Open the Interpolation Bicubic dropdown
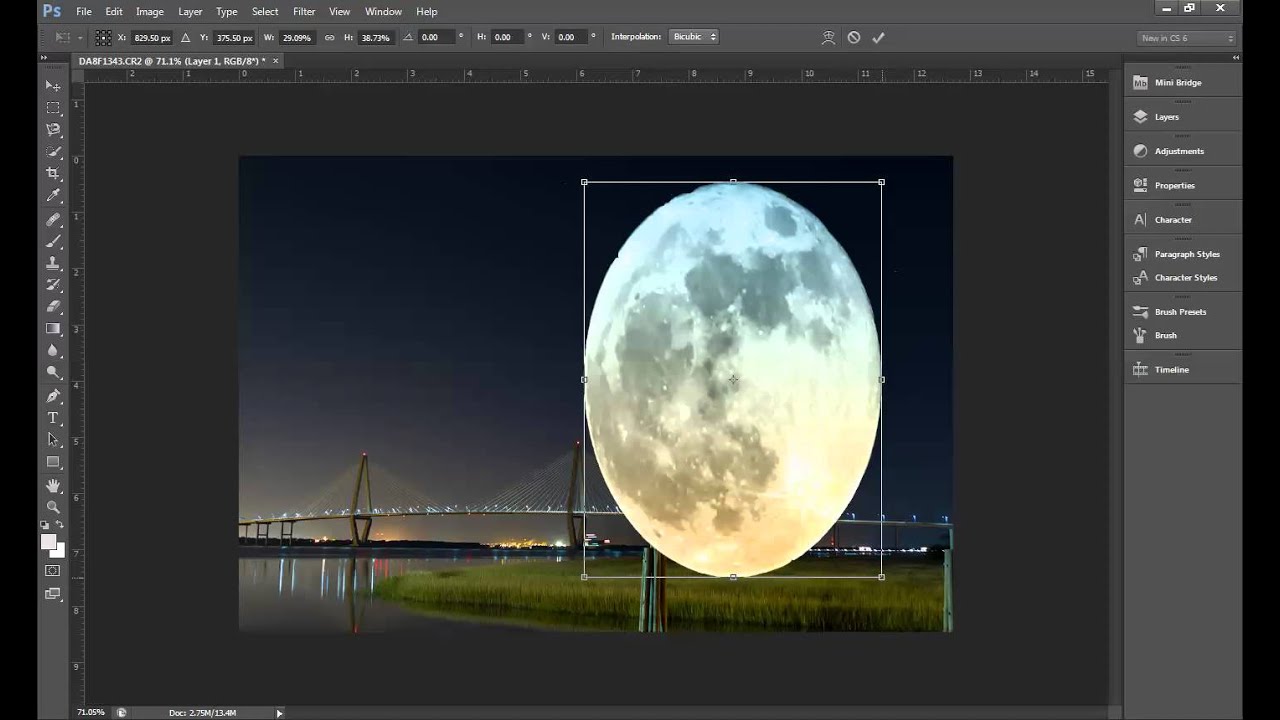This screenshot has height=720, width=1280. click(694, 37)
